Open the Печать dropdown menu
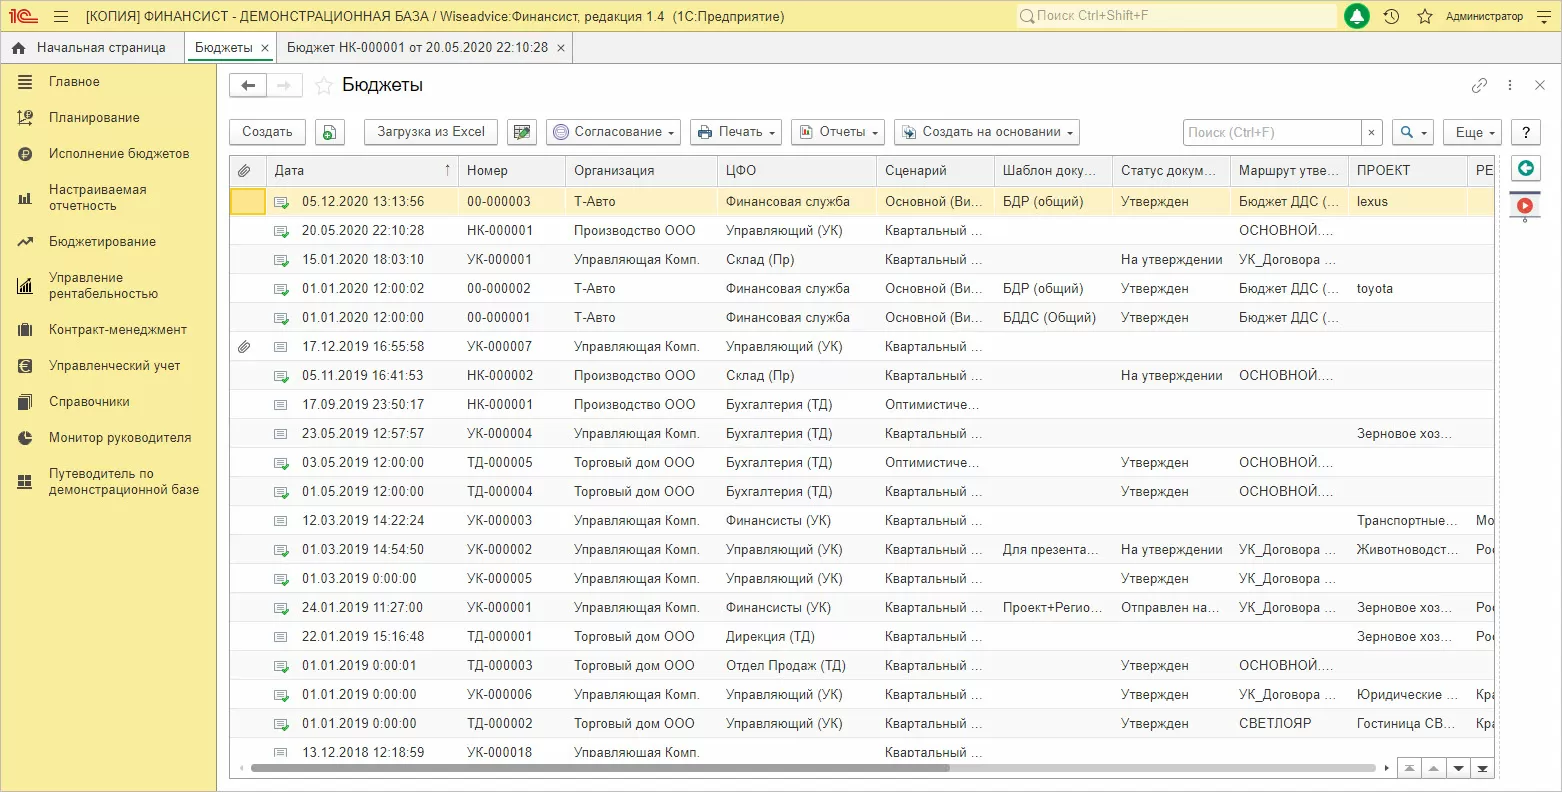 pos(736,132)
